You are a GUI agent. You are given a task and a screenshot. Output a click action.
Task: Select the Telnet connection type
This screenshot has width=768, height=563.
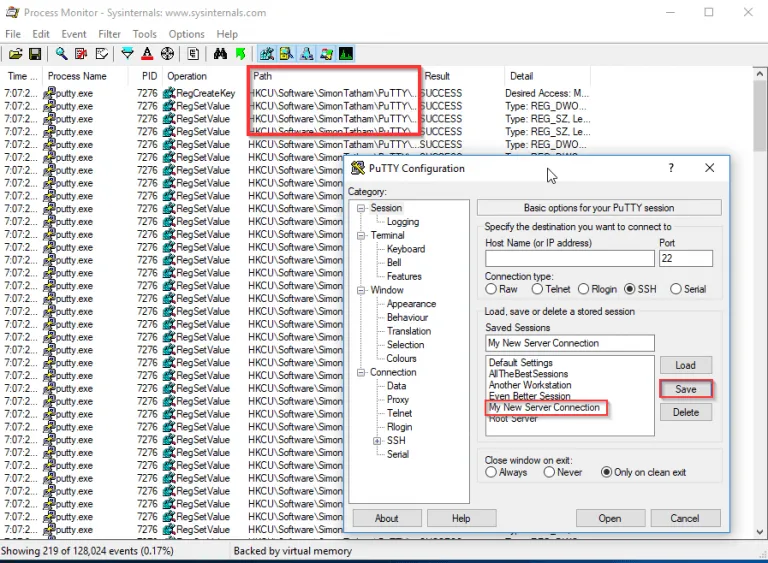click(537, 289)
